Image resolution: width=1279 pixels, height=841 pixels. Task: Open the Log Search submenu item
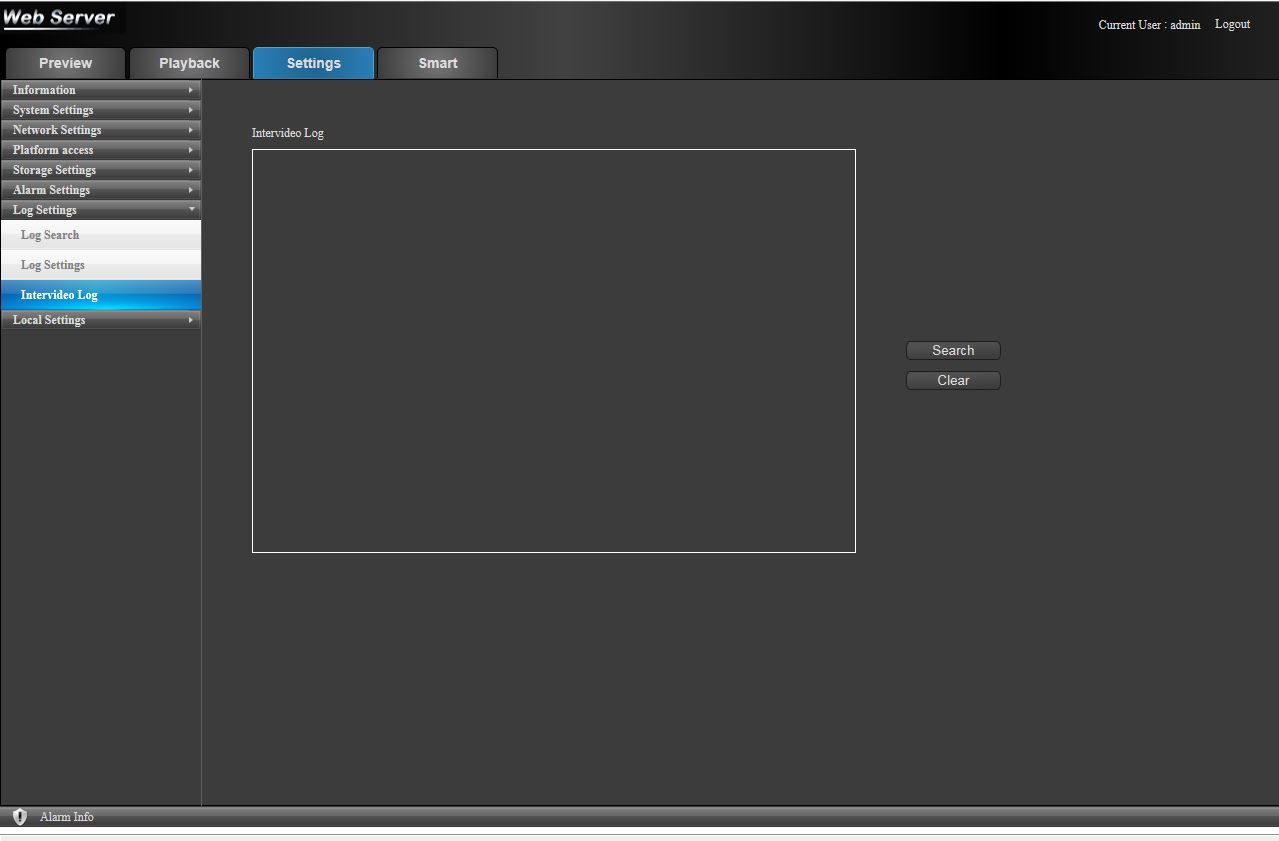pyautogui.click(x=50, y=235)
